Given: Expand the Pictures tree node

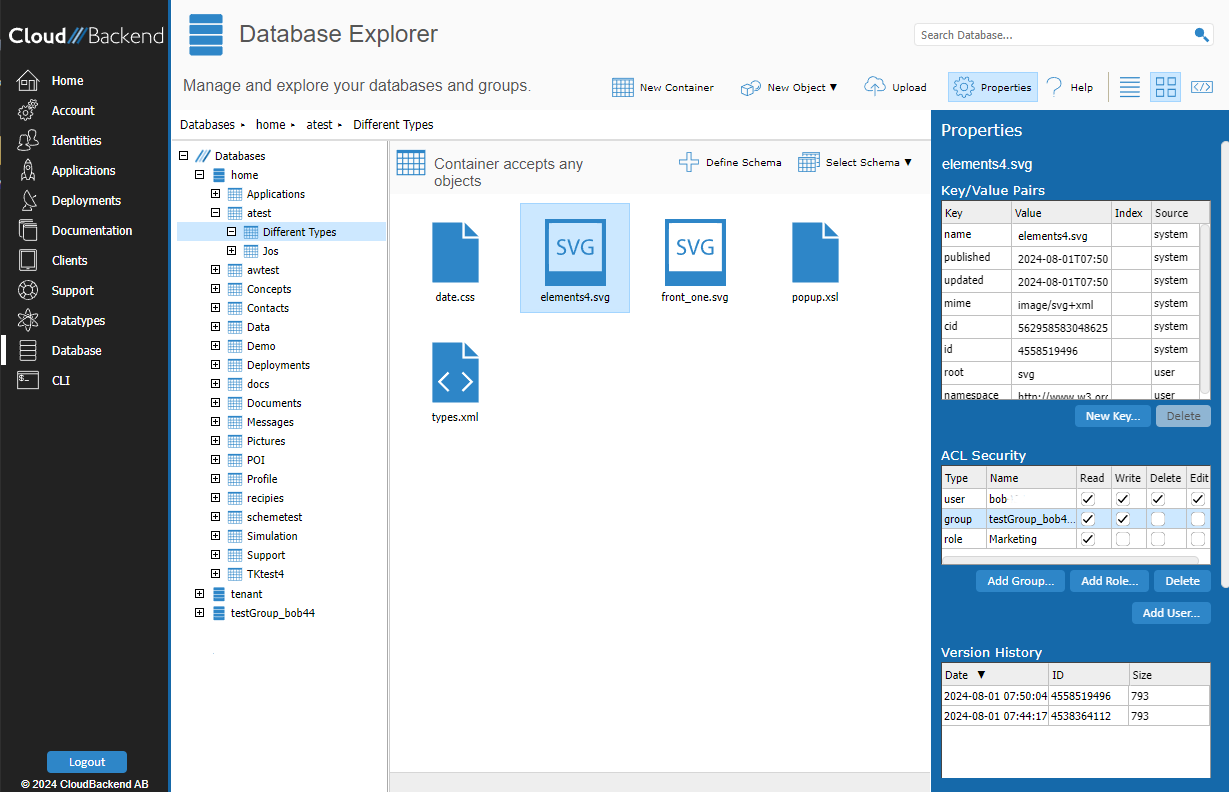Looking at the screenshot, I should coord(215,441).
